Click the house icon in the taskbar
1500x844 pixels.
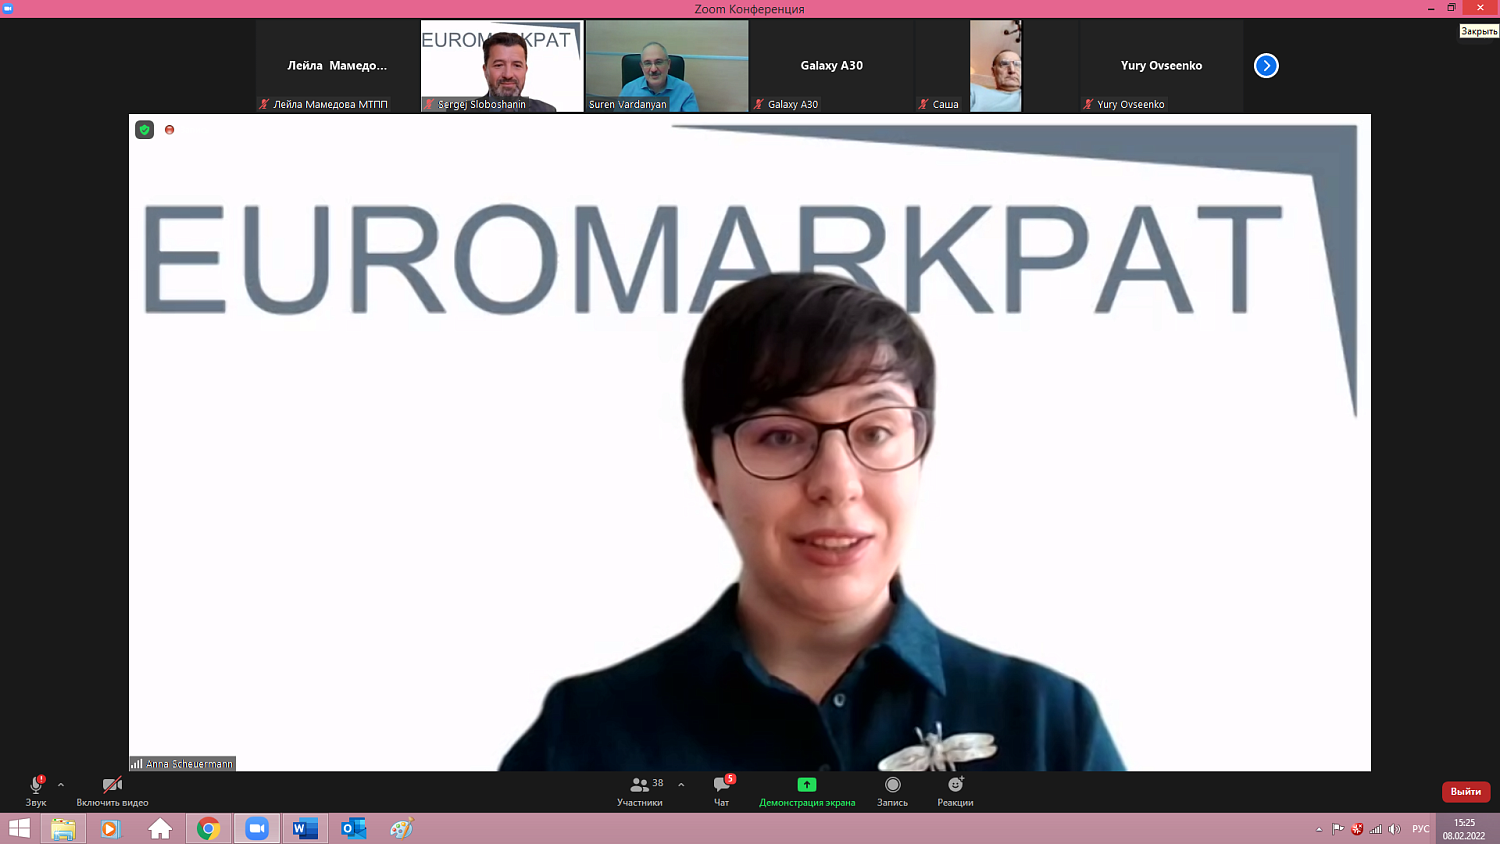(160, 829)
